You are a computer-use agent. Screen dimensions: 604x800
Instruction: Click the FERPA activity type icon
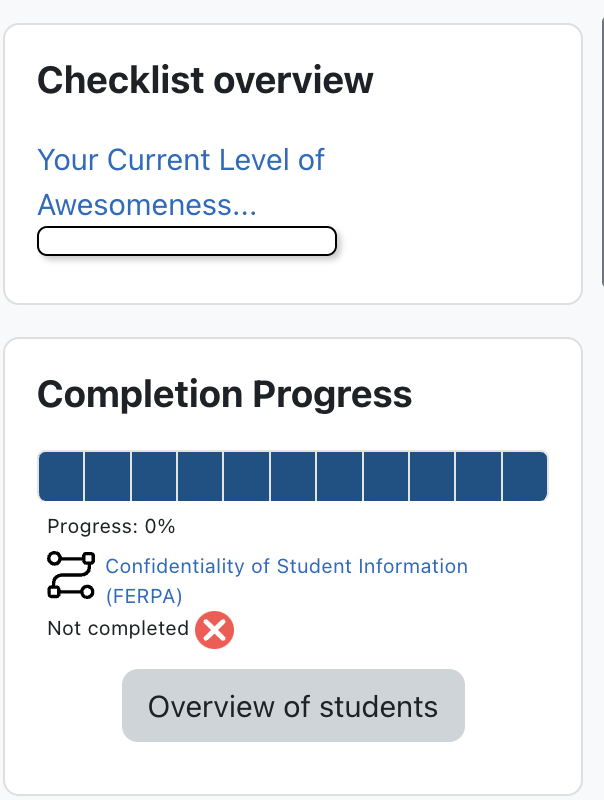[x=71, y=575]
